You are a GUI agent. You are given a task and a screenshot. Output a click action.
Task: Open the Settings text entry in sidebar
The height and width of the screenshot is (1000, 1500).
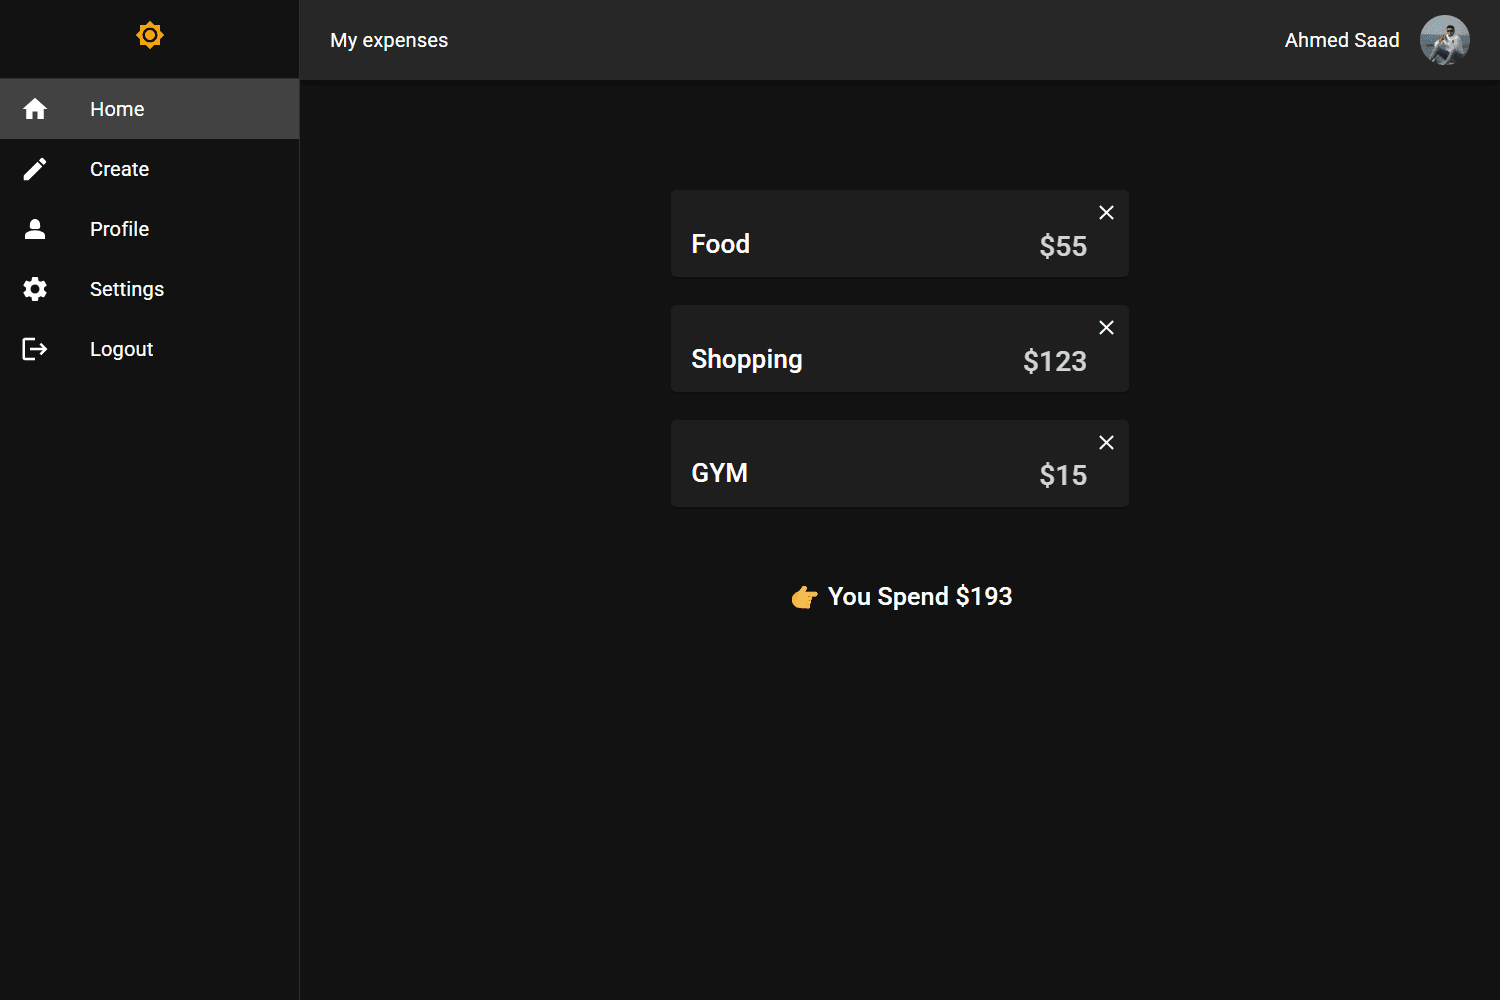click(127, 289)
